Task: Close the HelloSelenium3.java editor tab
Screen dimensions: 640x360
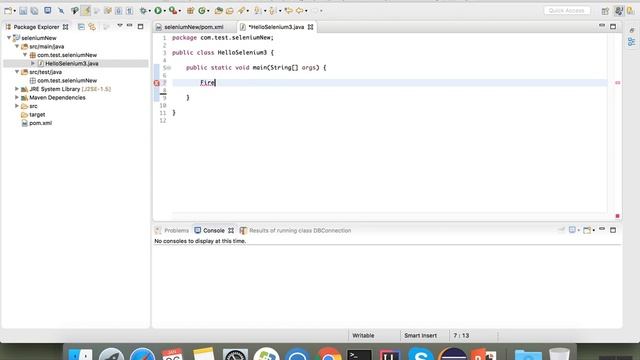Action: click(x=311, y=27)
